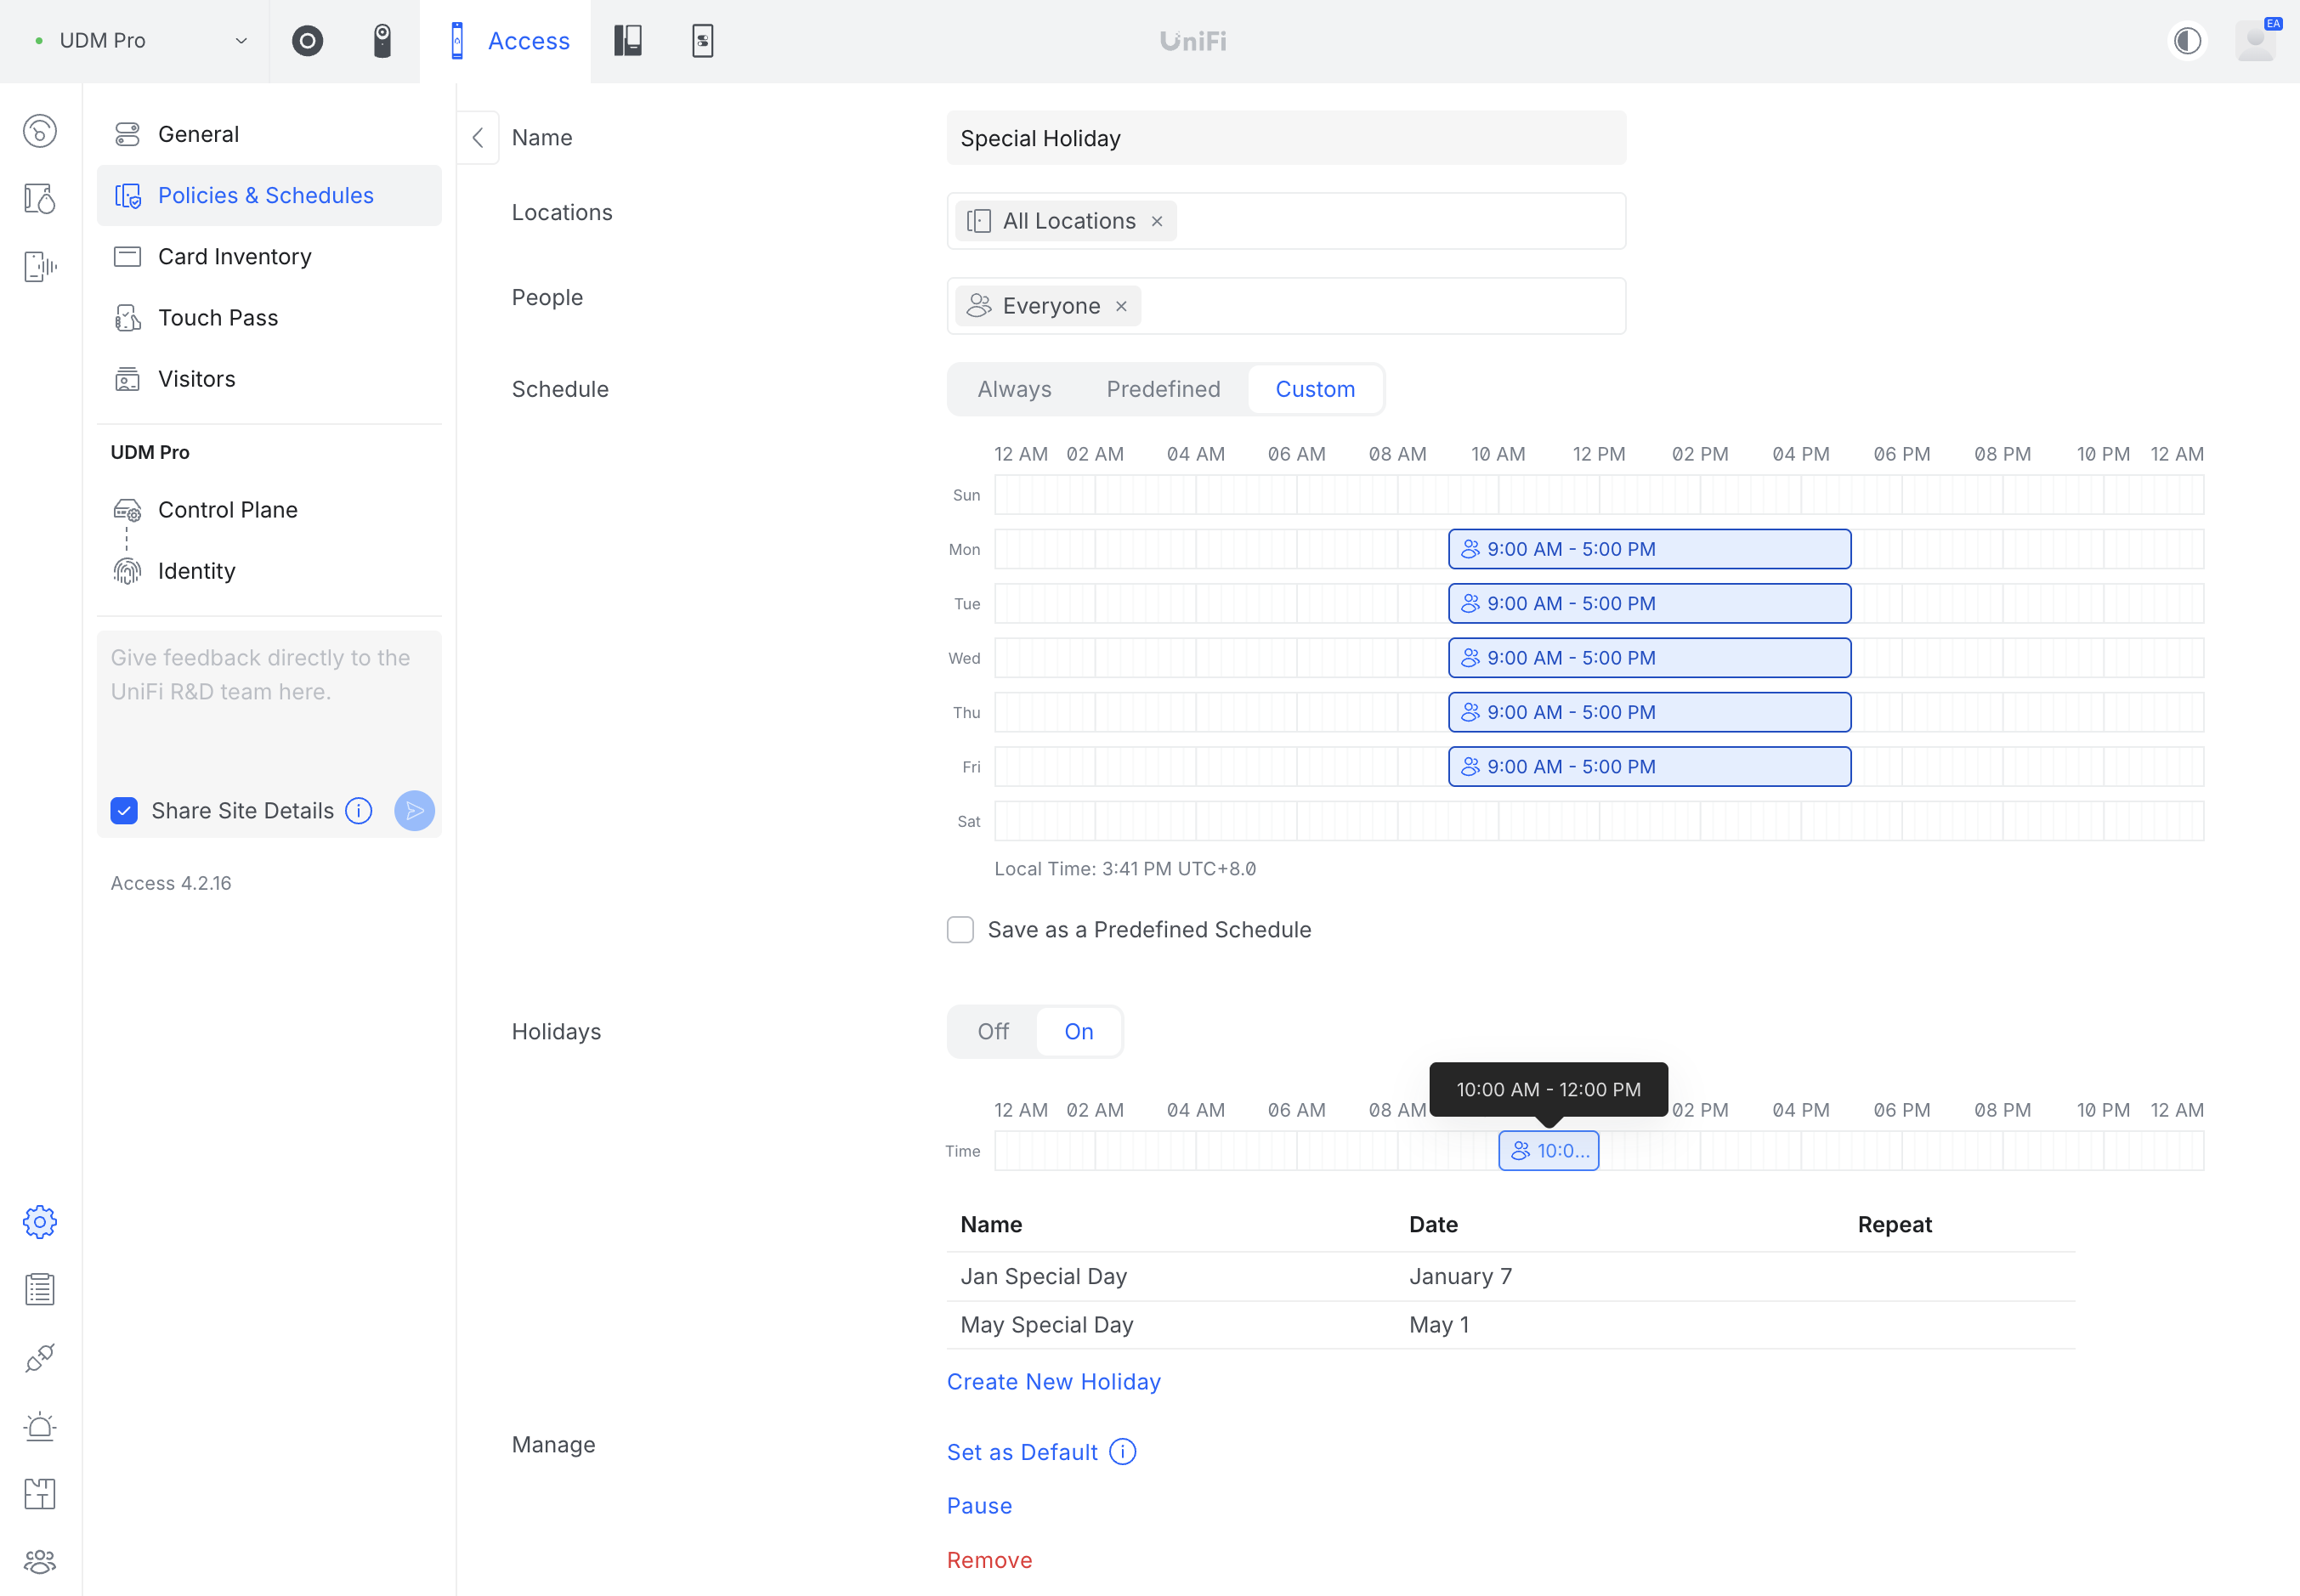Select the Predefined schedule tab
Viewport: 2300px width, 1596px height.
[1163, 389]
